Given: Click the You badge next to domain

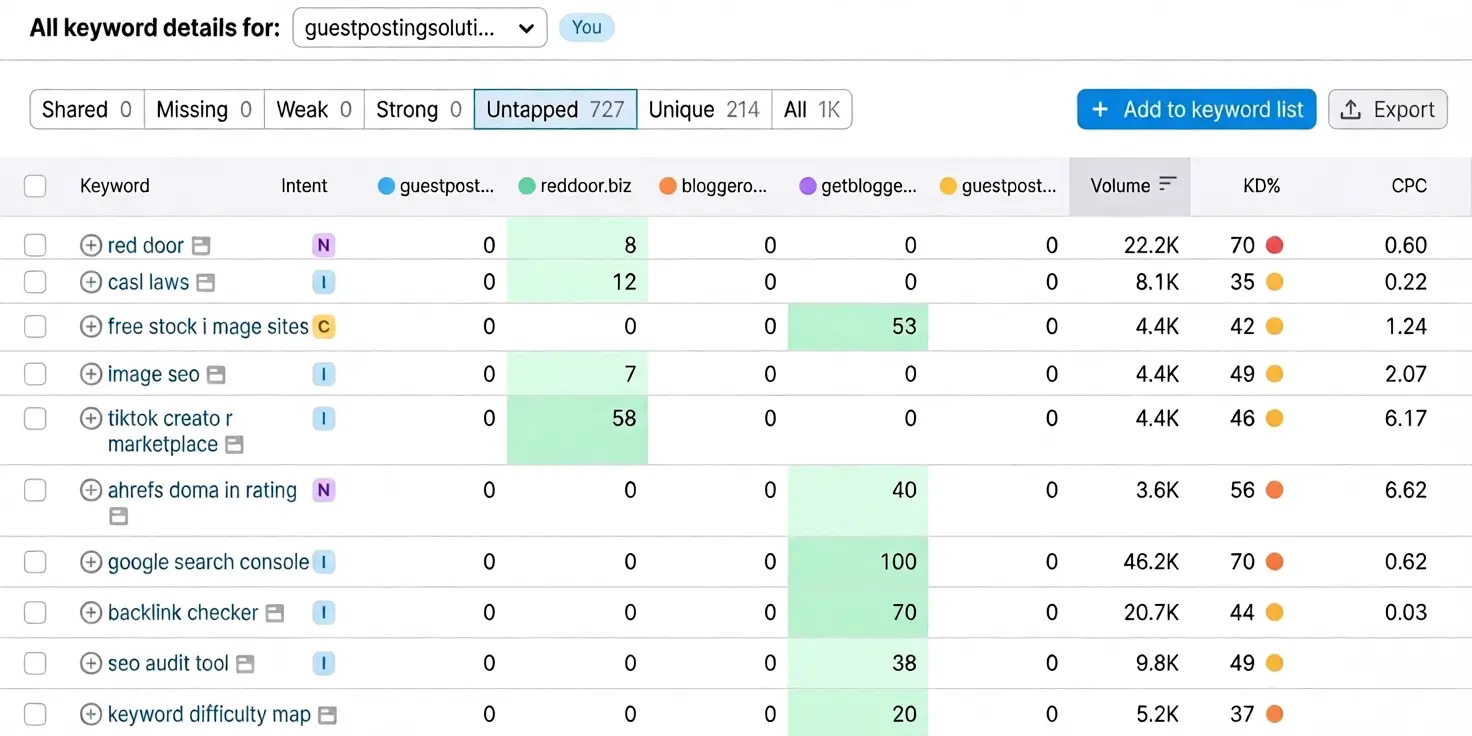Looking at the screenshot, I should [587, 27].
